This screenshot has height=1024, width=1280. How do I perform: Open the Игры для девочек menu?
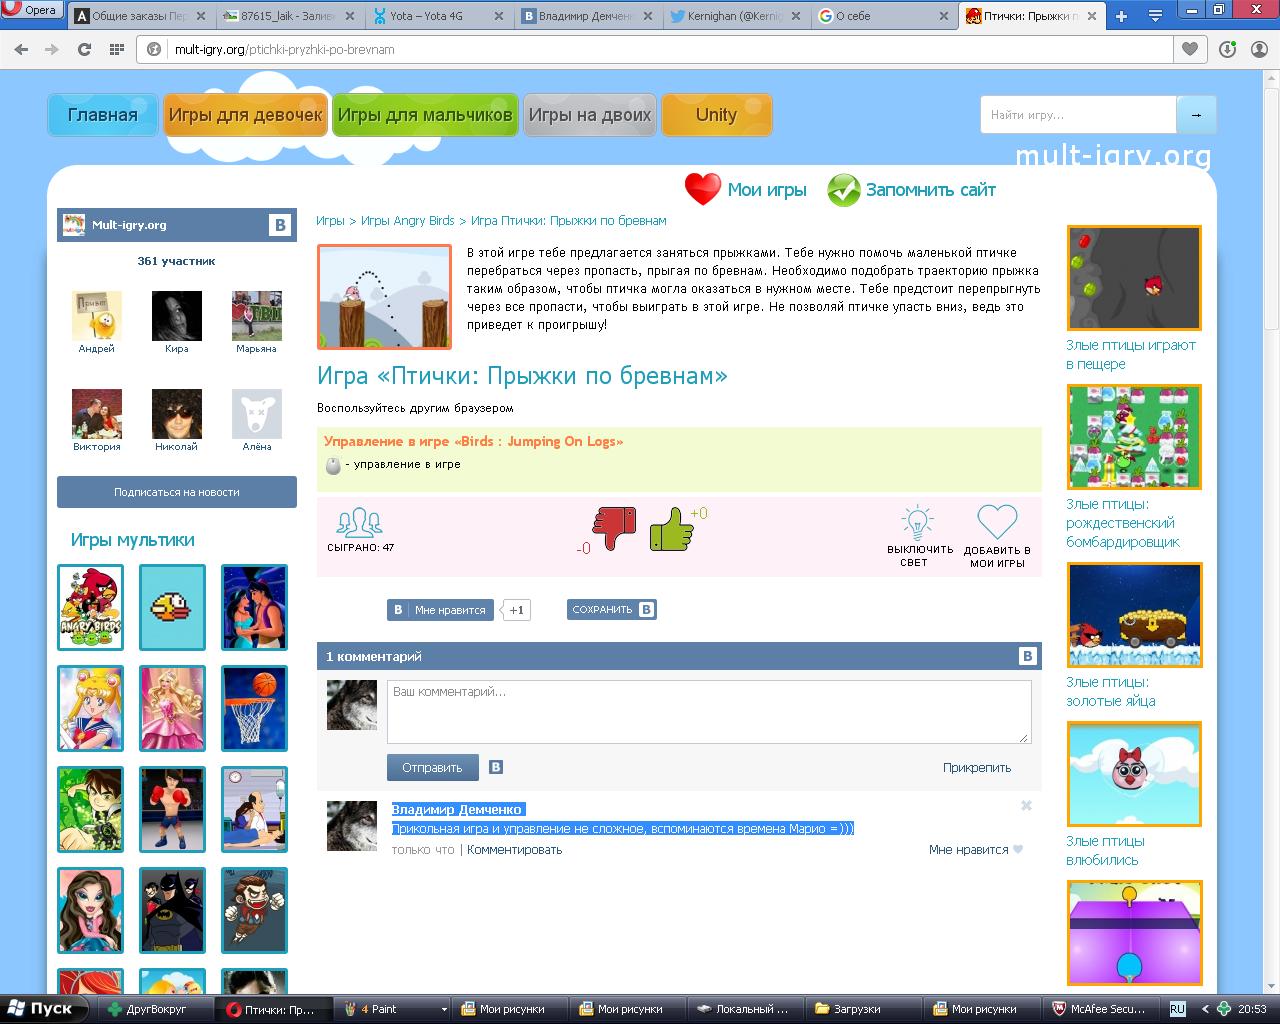[245, 115]
